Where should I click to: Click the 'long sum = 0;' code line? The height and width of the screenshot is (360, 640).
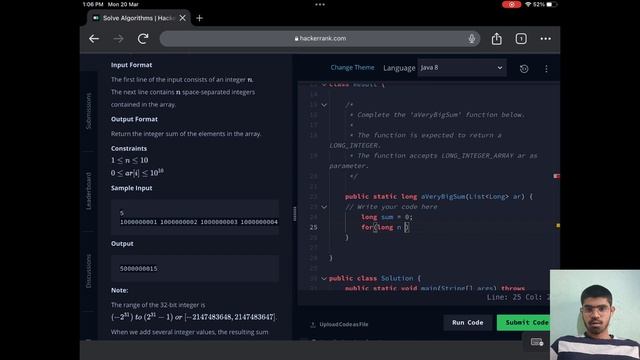coord(387,217)
